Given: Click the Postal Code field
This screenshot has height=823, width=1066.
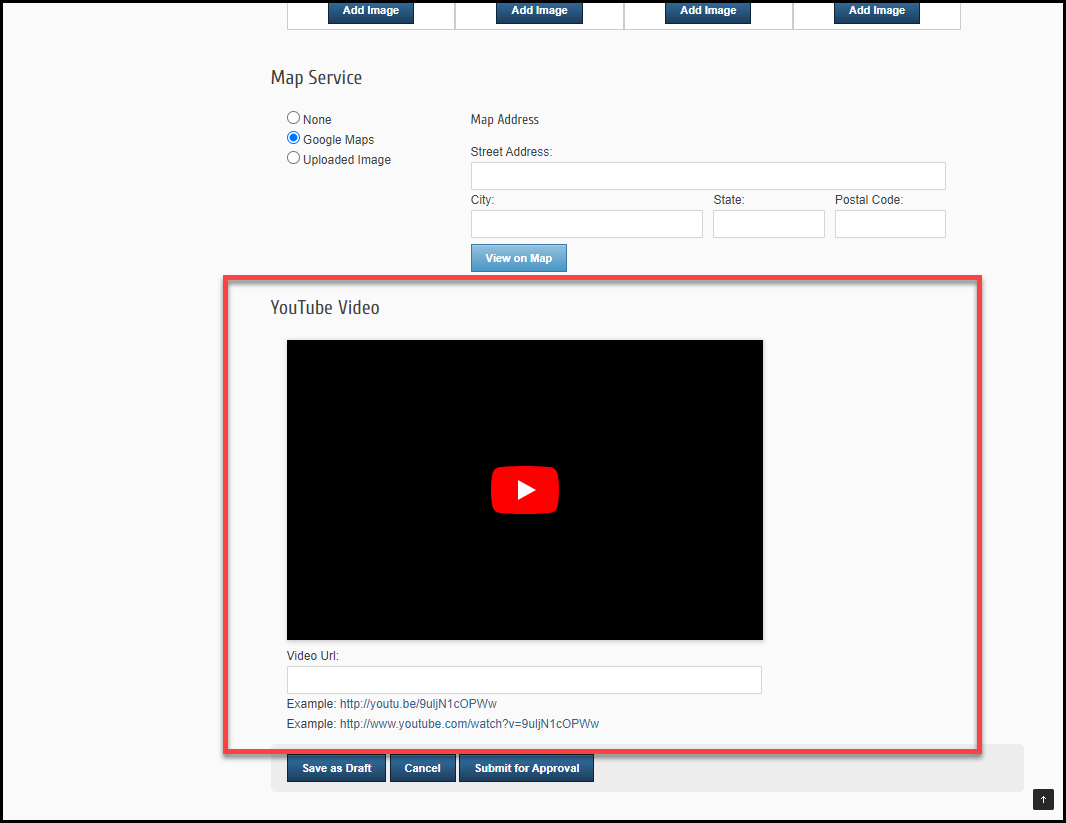Looking at the screenshot, I should (890, 224).
